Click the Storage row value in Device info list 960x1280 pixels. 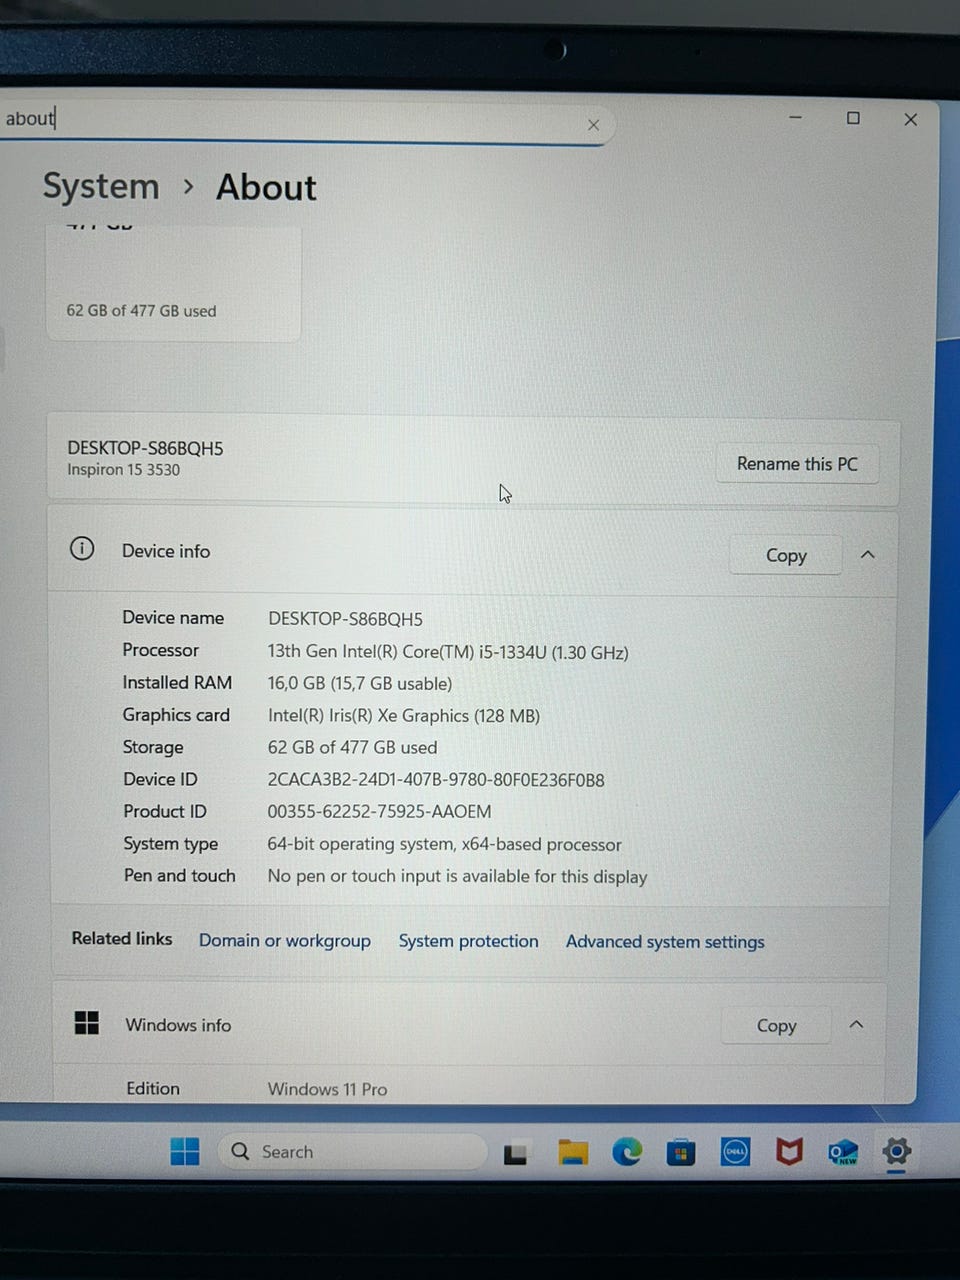tap(352, 748)
